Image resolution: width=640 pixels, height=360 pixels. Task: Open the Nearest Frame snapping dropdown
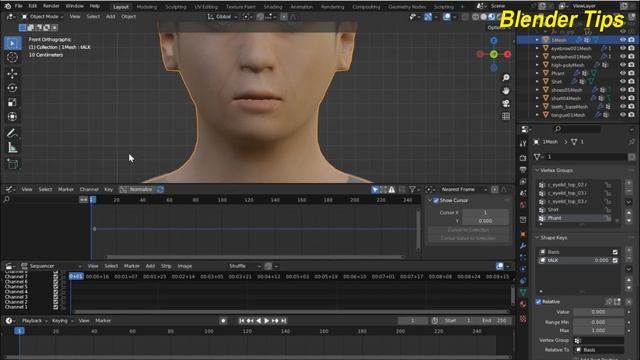pos(461,189)
